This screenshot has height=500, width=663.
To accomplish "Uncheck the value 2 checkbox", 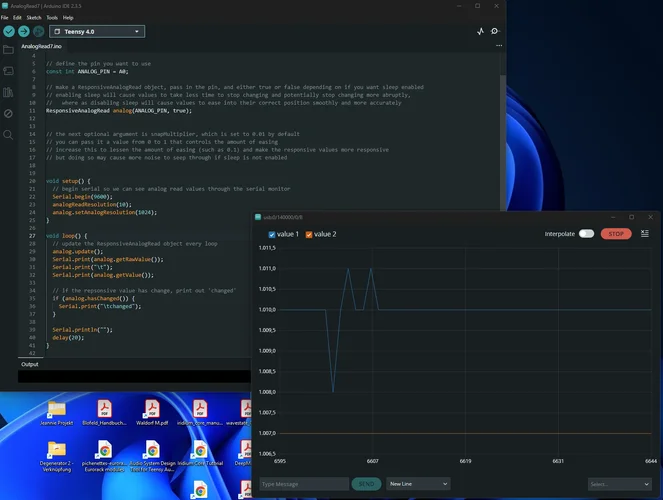I will click(308, 234).
